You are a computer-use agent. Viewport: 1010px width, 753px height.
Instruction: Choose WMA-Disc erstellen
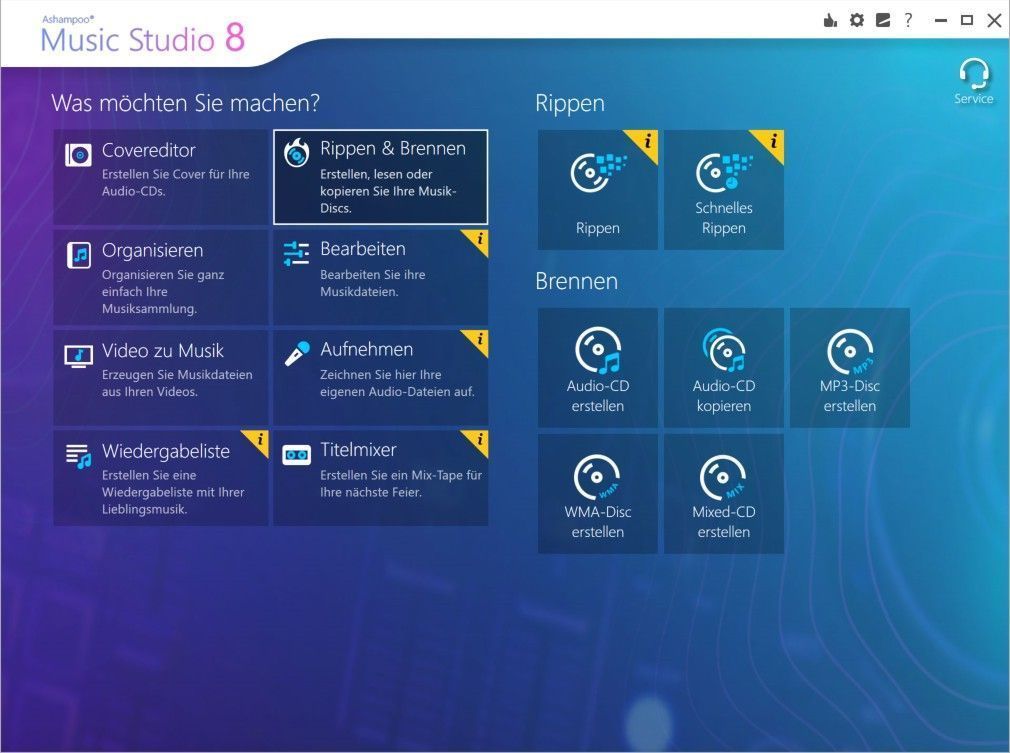click(x=598, y=494)
